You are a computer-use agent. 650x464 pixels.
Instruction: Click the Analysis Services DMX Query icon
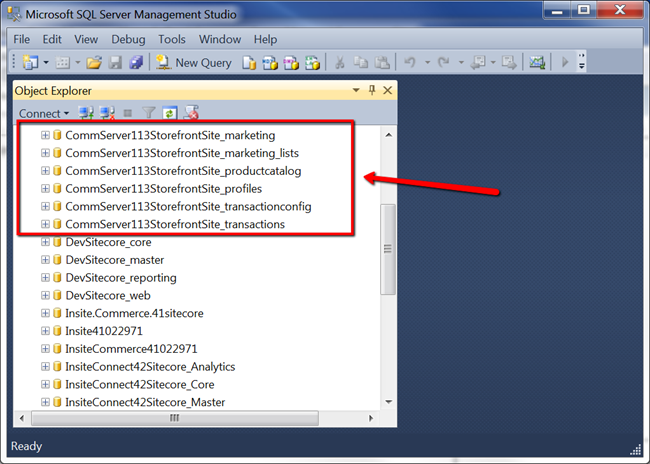(x=291, y=63)
